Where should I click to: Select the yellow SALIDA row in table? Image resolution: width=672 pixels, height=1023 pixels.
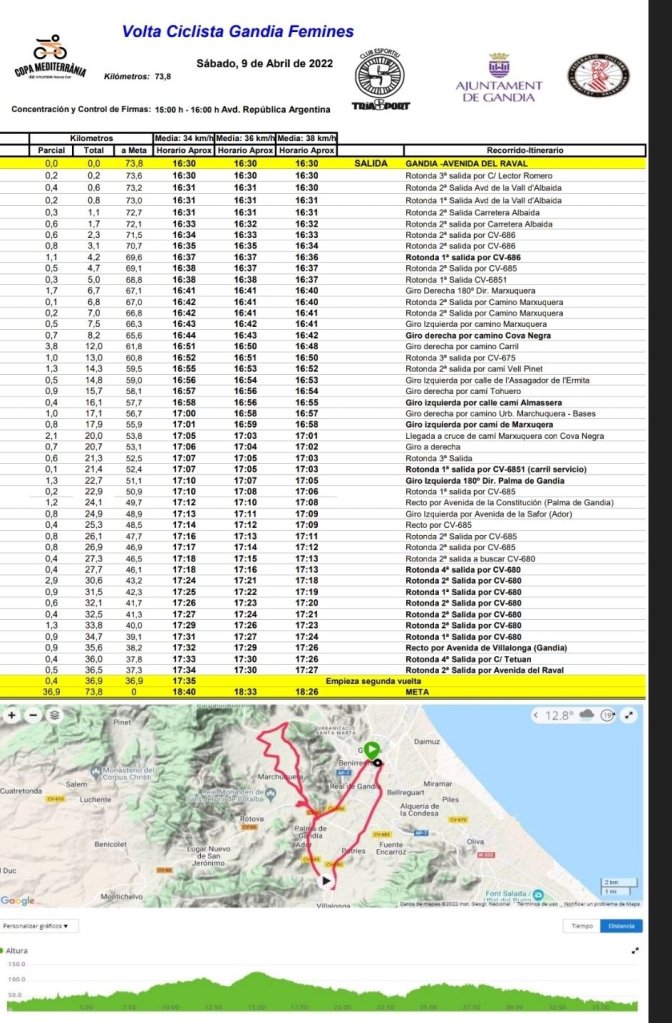pos(336,162)
